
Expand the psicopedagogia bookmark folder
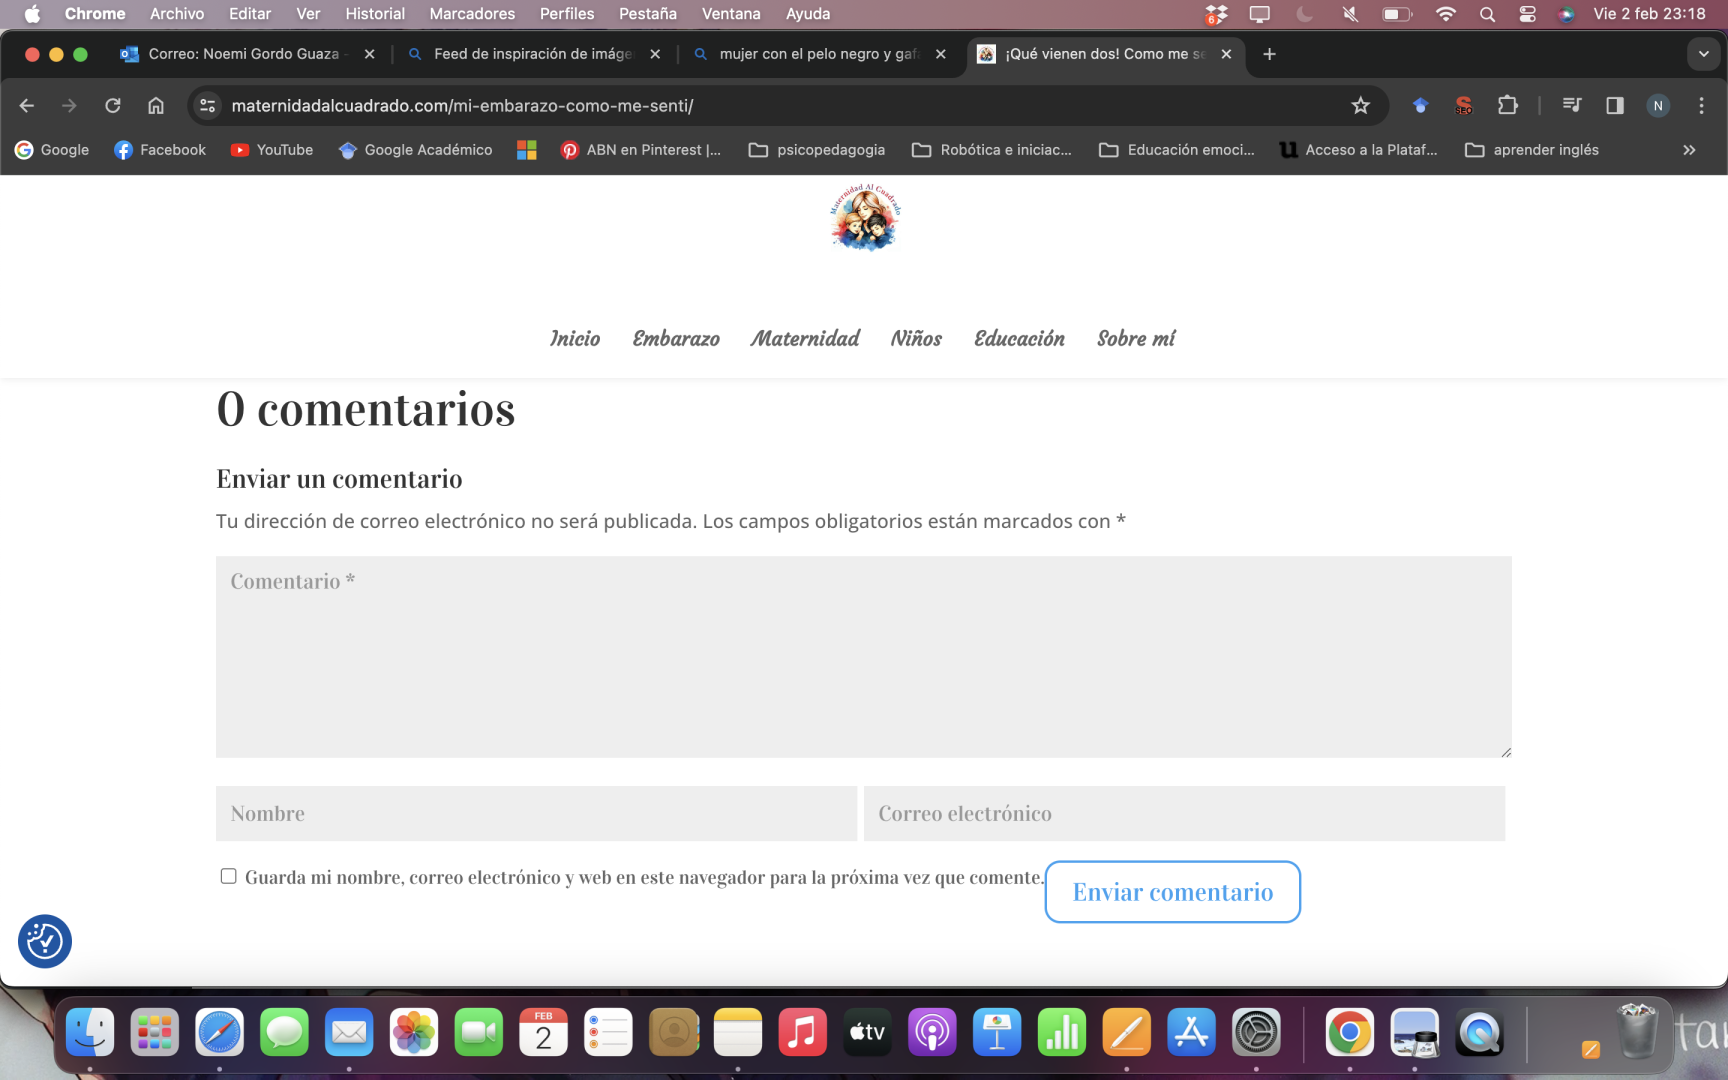point(817,150)
